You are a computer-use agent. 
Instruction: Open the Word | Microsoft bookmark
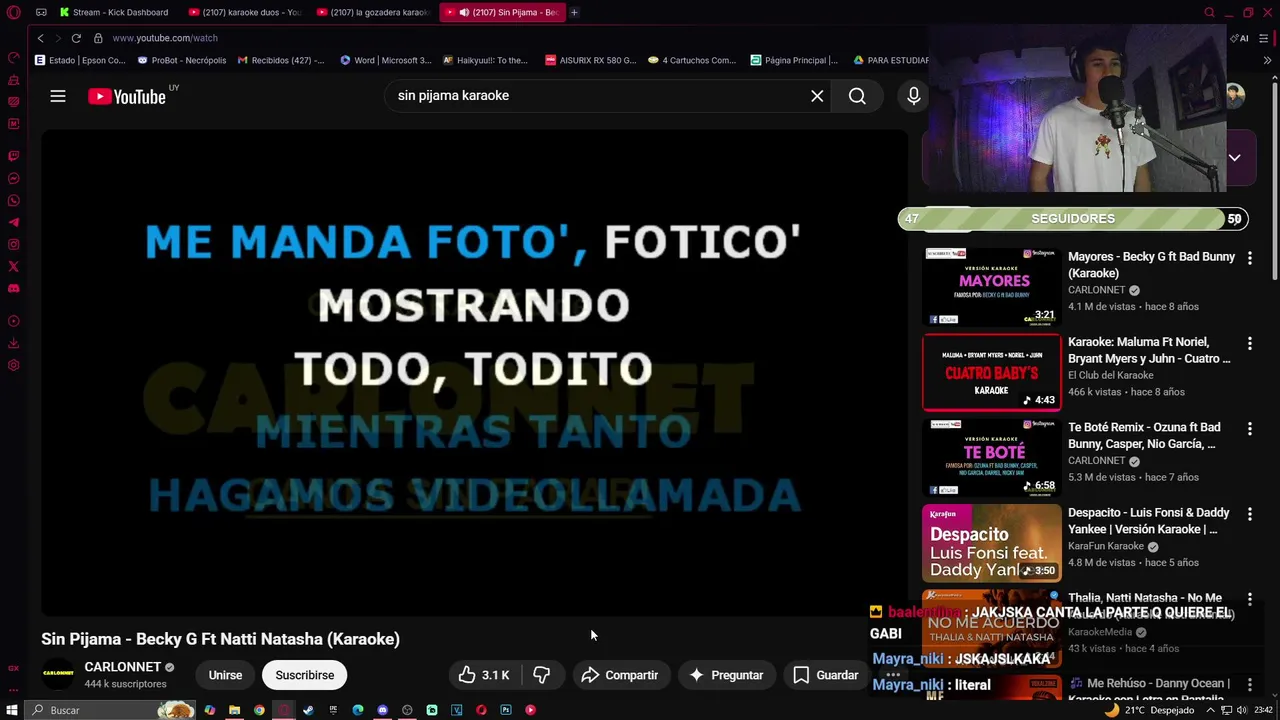tap(386, 60)
